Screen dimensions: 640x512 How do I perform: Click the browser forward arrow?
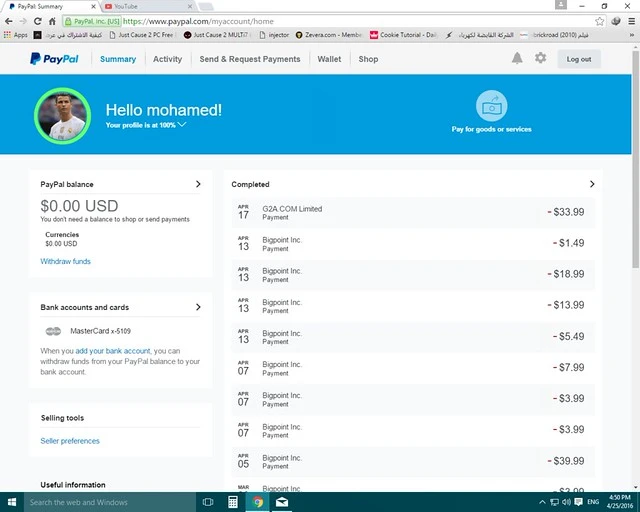23,21
